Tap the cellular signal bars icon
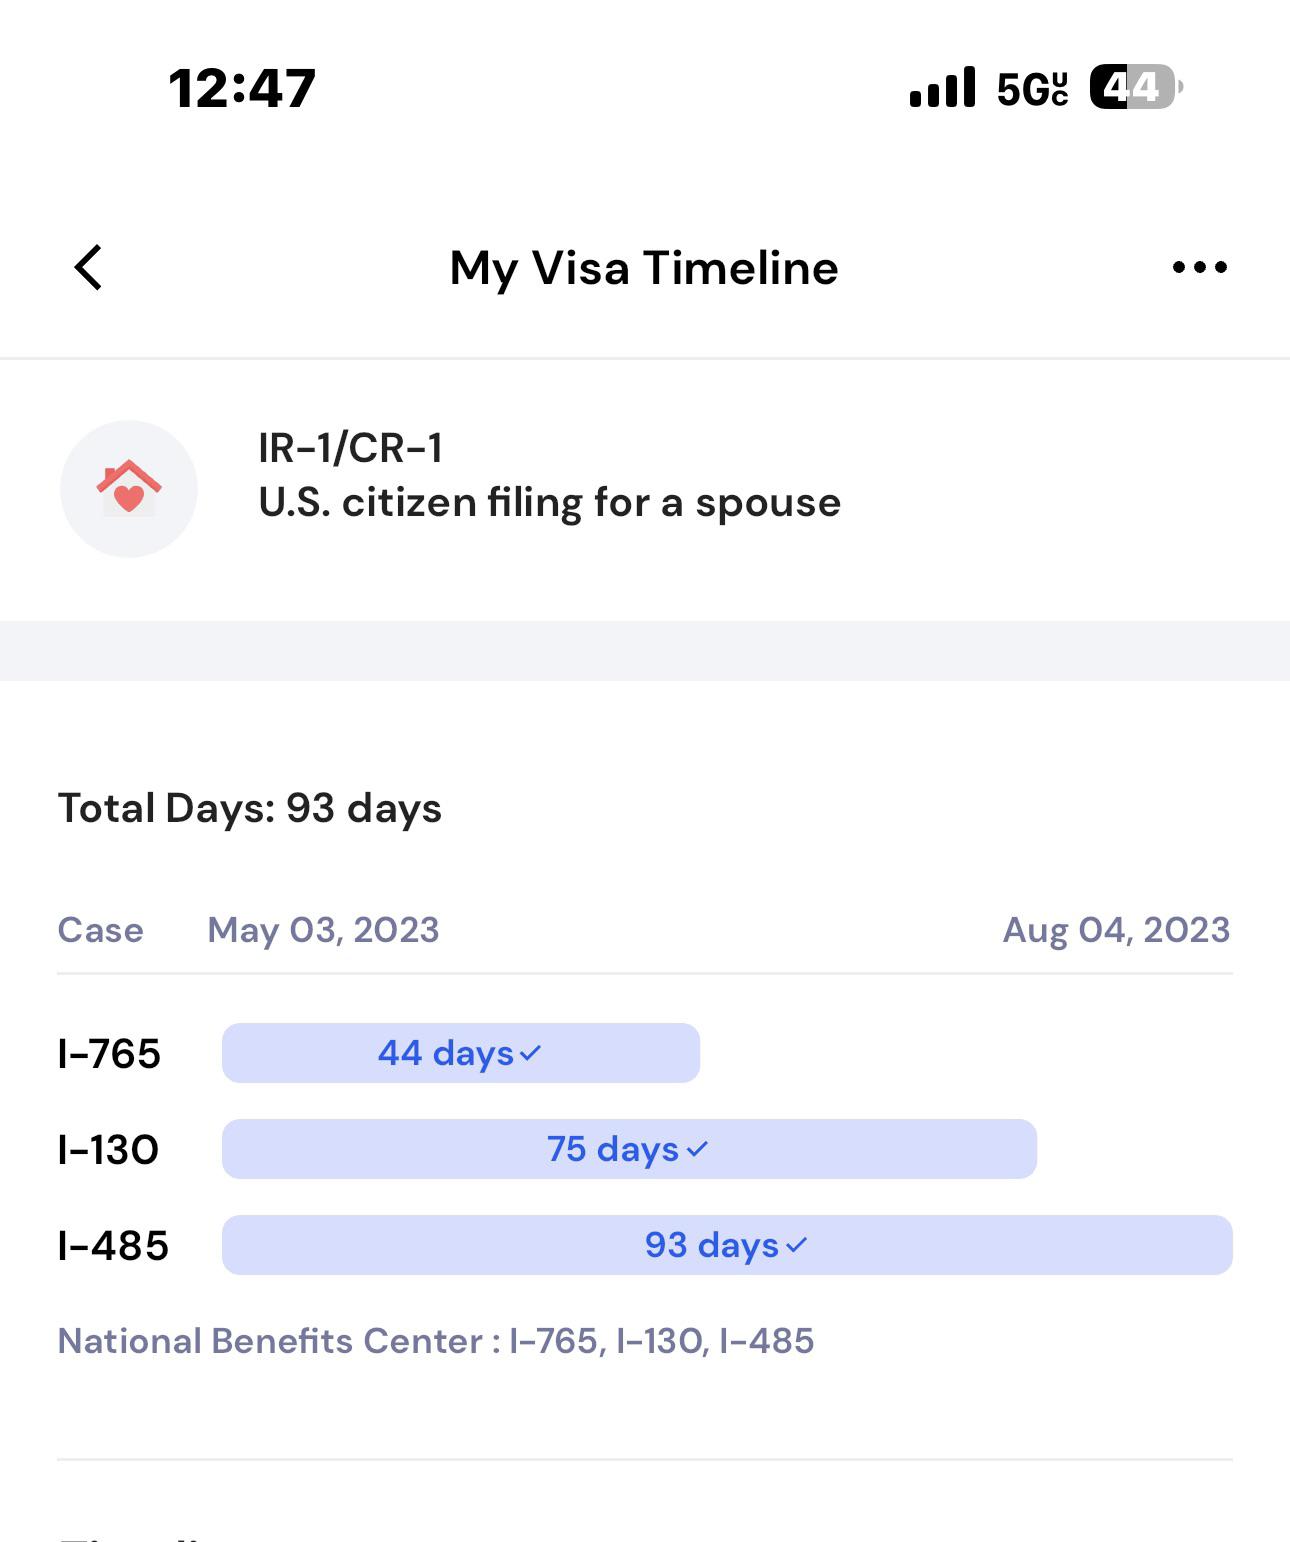 click(942, 88)
